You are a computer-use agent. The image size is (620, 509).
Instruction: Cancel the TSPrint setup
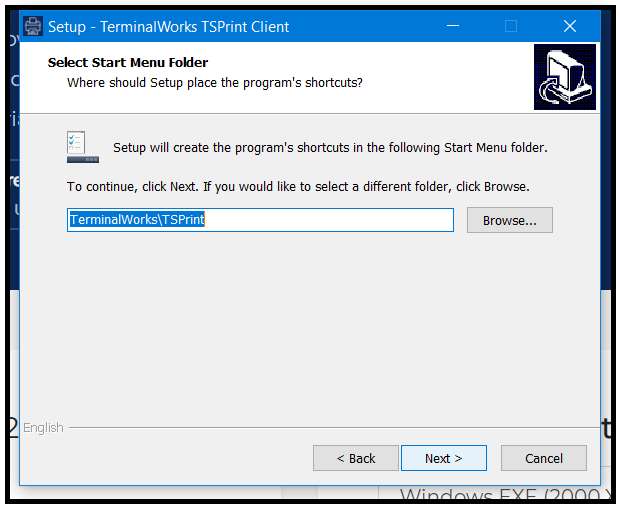(544, 458)
